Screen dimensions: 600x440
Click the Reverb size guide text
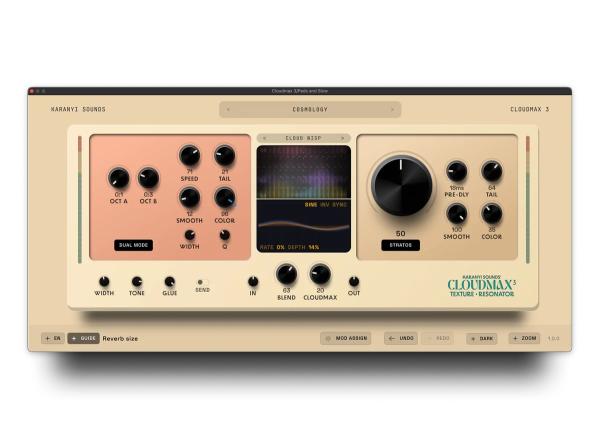(x=120, y=339)
